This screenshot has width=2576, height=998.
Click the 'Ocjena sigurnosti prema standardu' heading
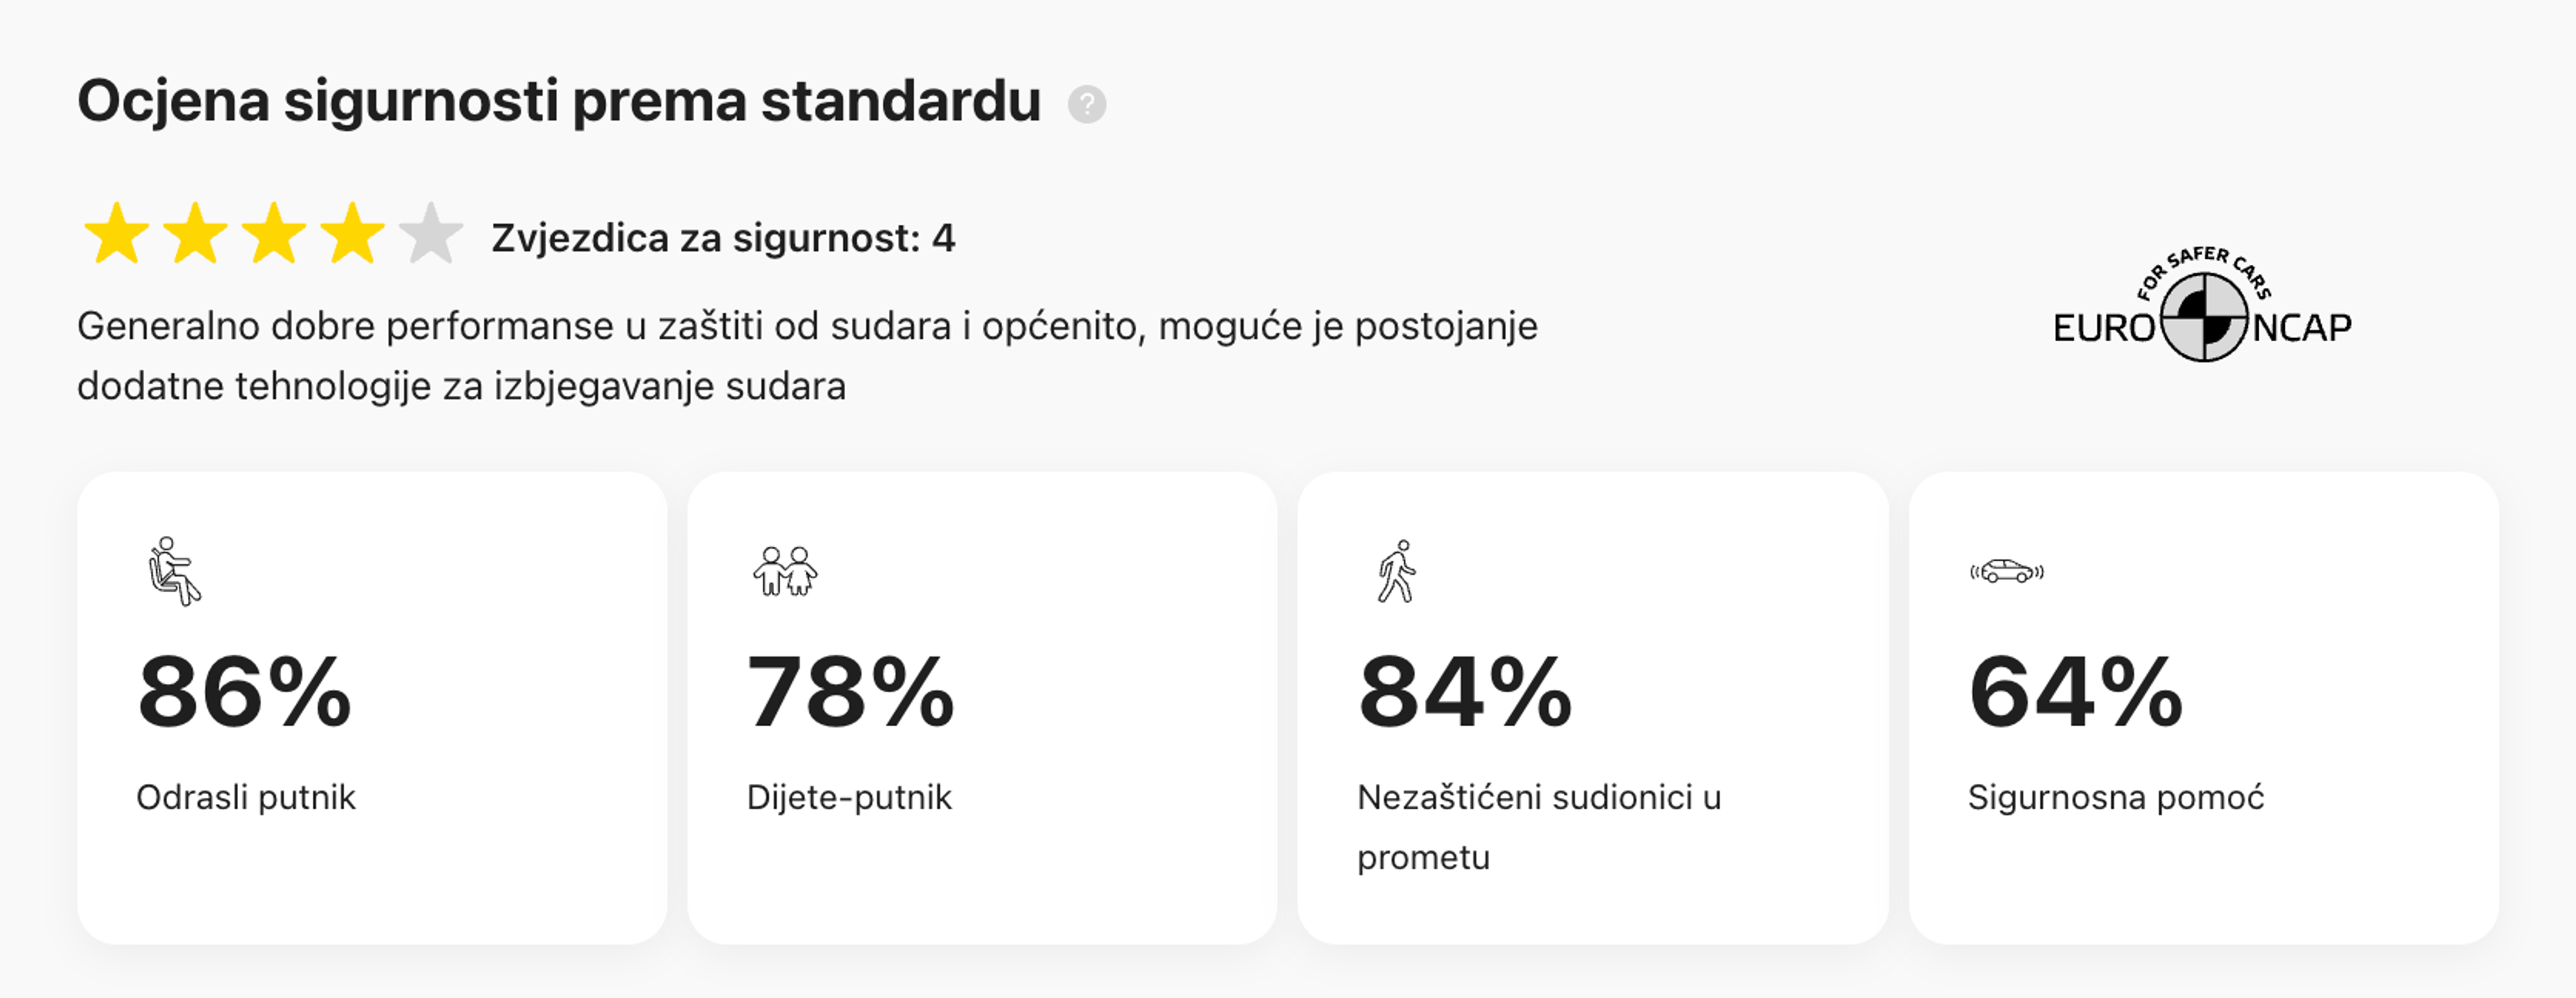pyautogui.click(x=559, y=101)
